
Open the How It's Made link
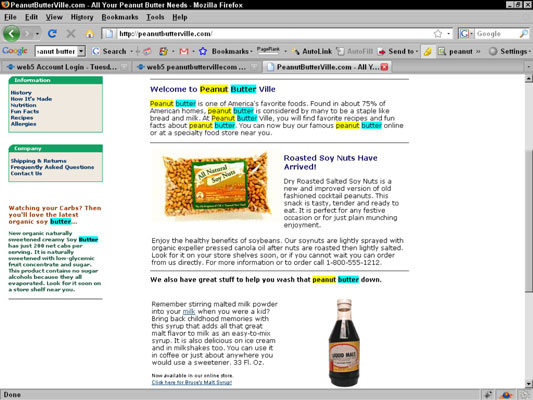point(31,99)
